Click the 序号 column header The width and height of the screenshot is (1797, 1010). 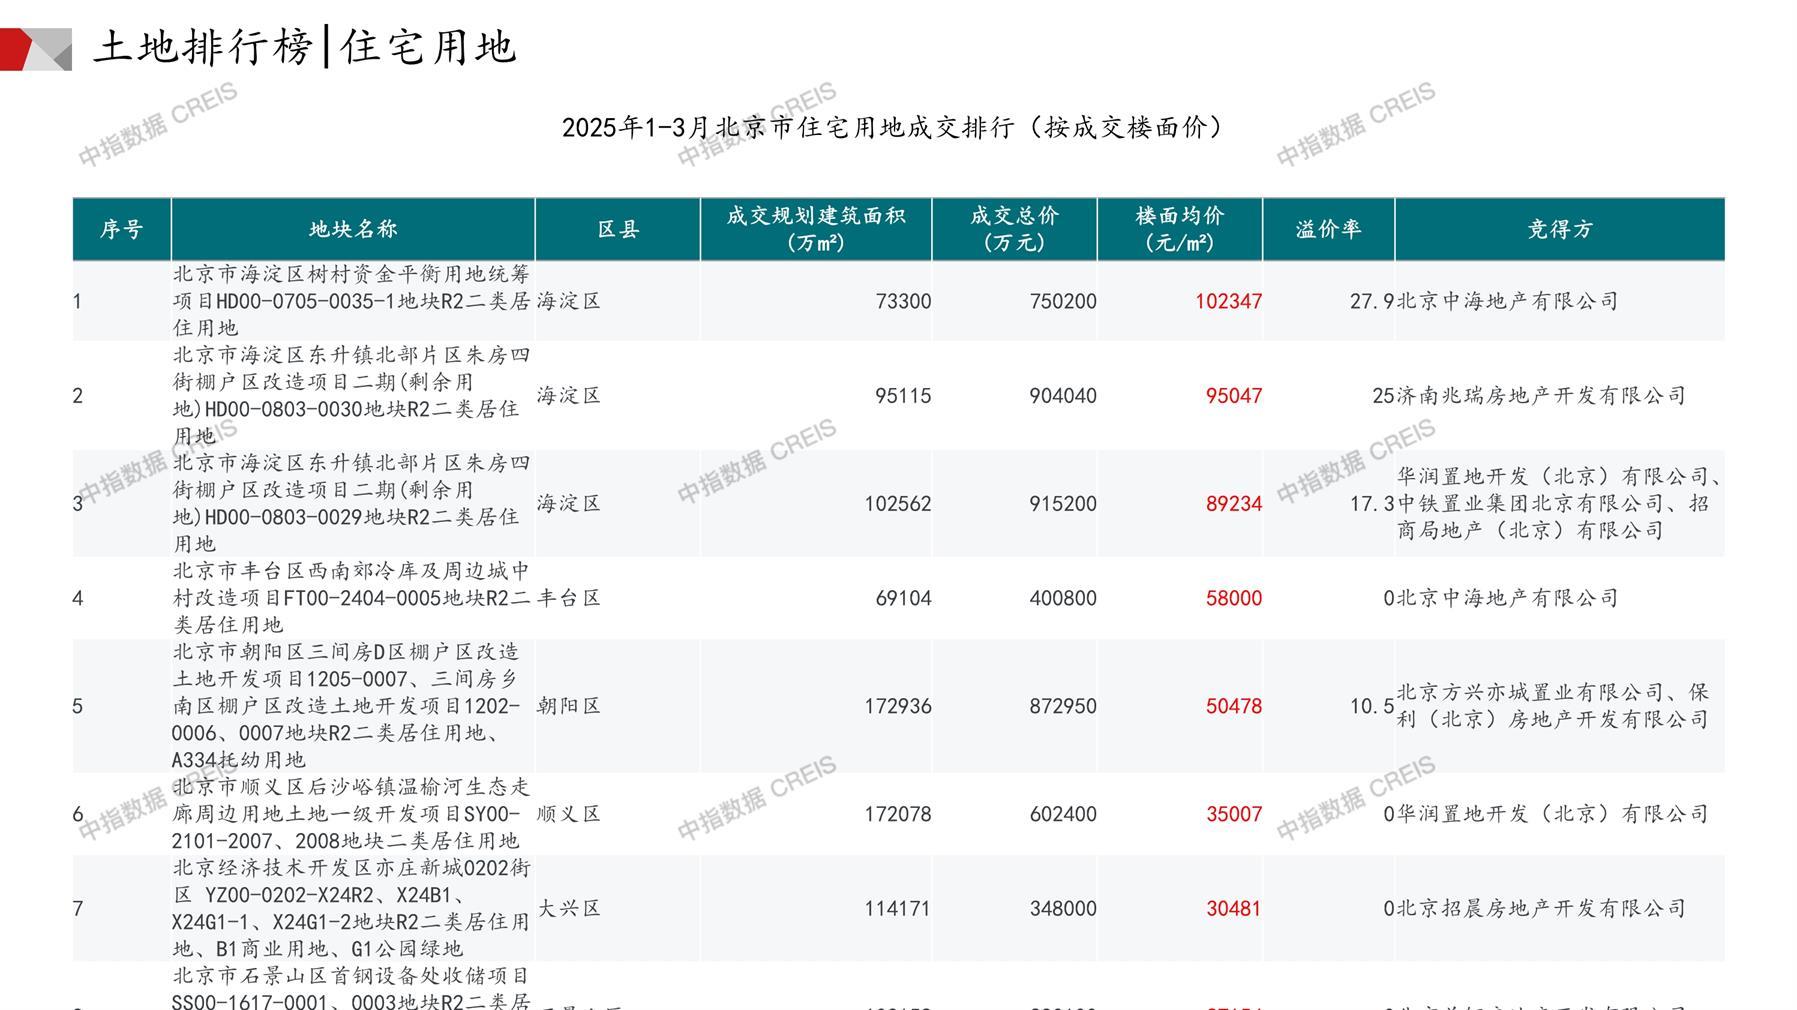121,229
